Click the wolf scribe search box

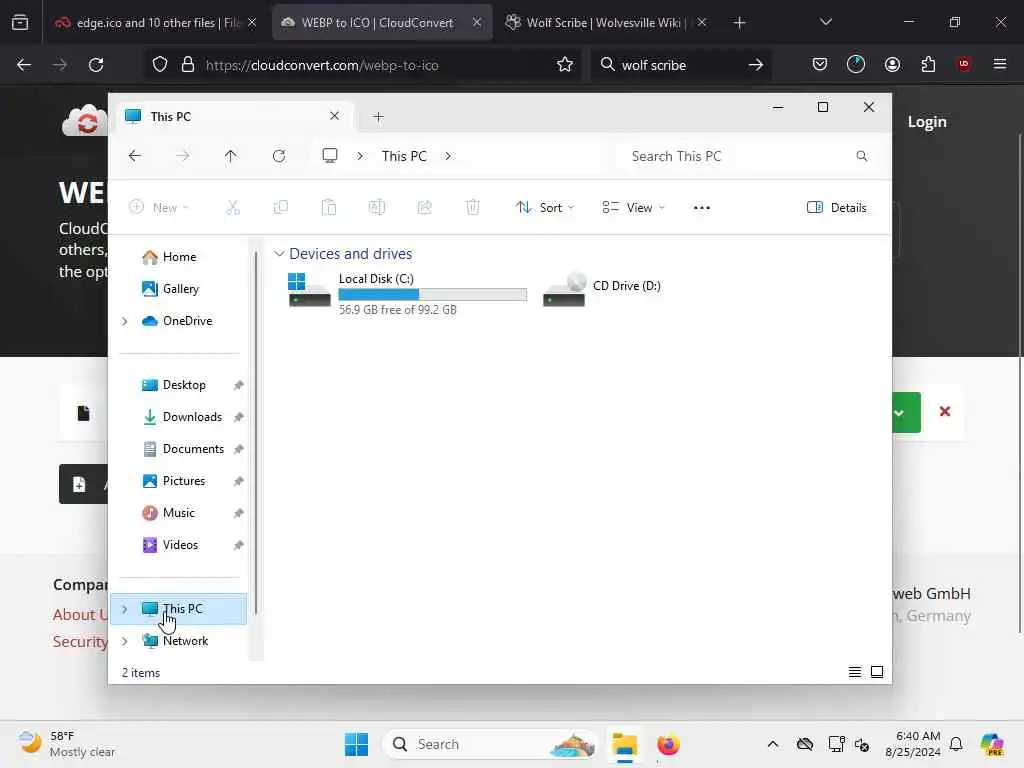(x=679, y=65)
